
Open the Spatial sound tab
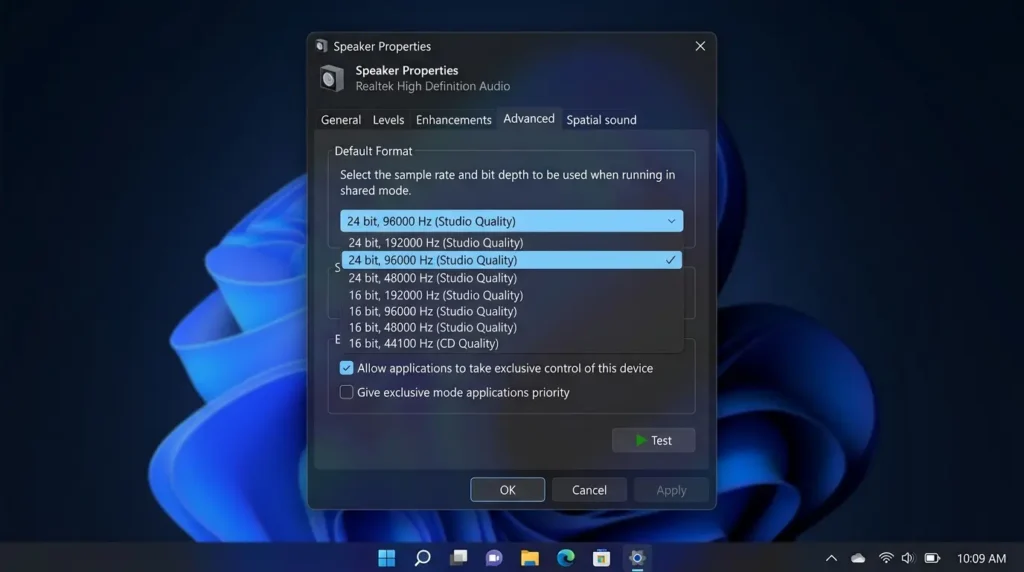[x=601, y=120]
